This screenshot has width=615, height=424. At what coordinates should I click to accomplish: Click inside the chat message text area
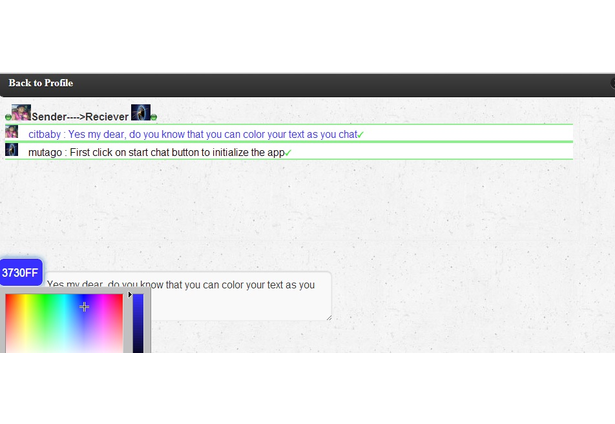pos(189,296)
